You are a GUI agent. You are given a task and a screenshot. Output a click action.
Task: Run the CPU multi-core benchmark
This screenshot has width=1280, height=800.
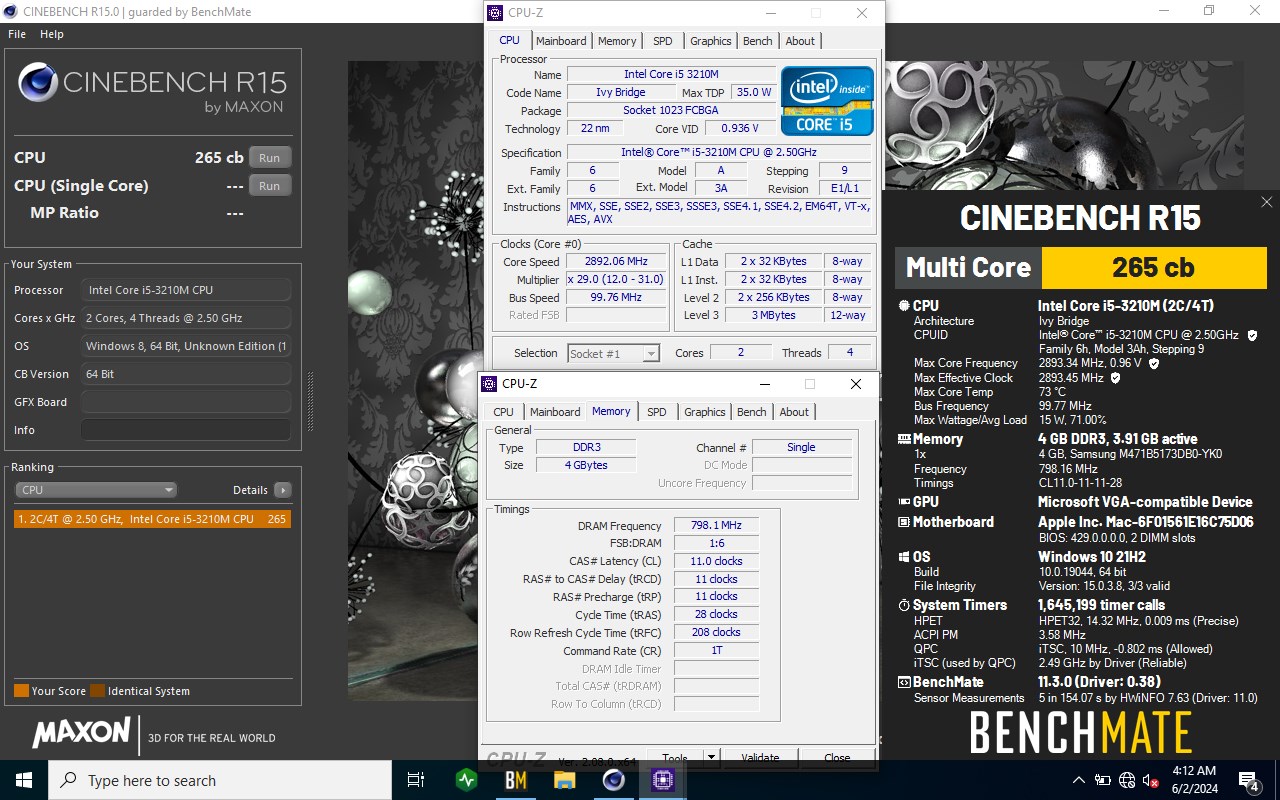pyautogui.click(x=270, y=158)
